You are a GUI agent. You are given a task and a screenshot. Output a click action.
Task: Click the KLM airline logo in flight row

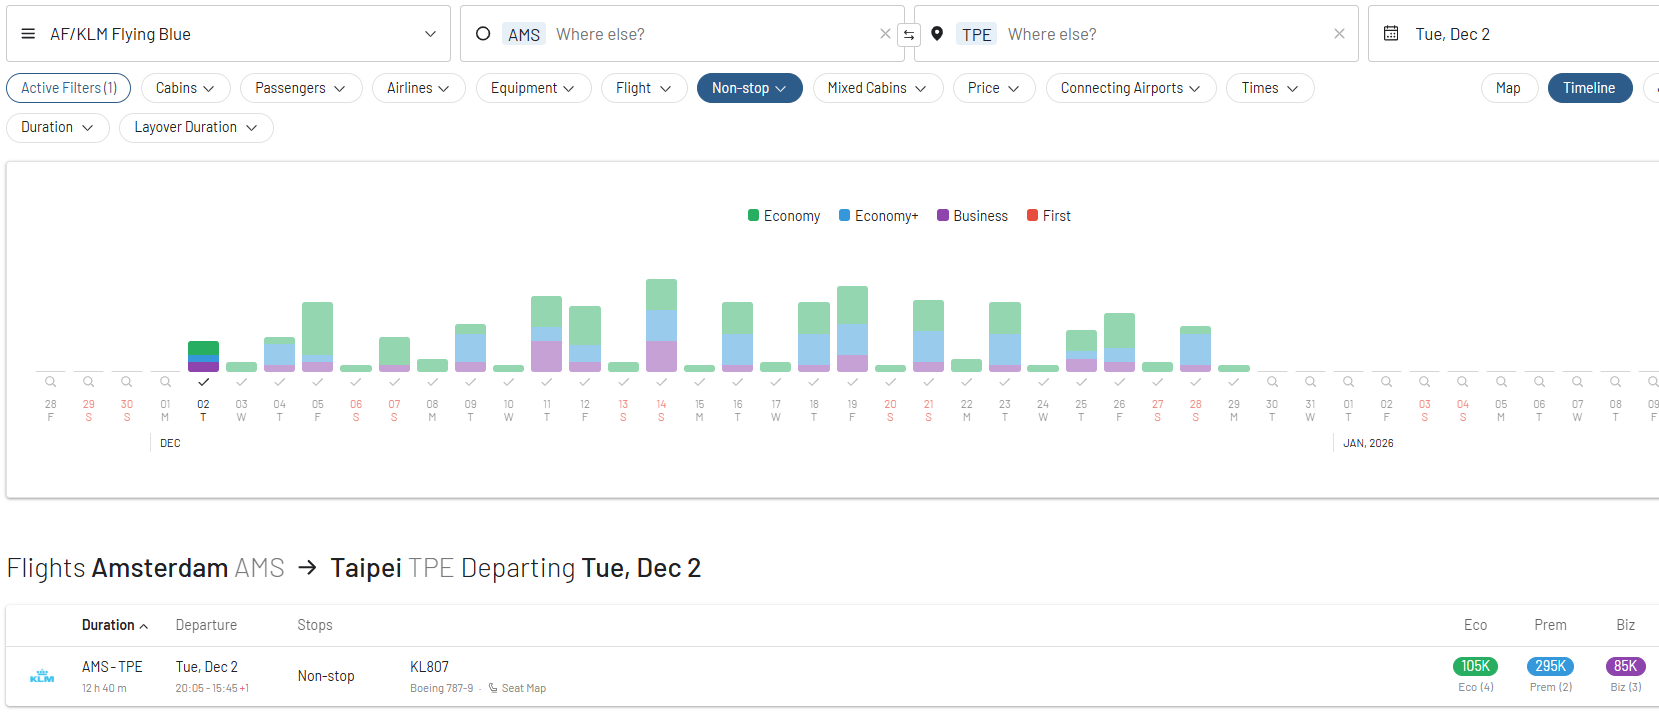[42, 677]
